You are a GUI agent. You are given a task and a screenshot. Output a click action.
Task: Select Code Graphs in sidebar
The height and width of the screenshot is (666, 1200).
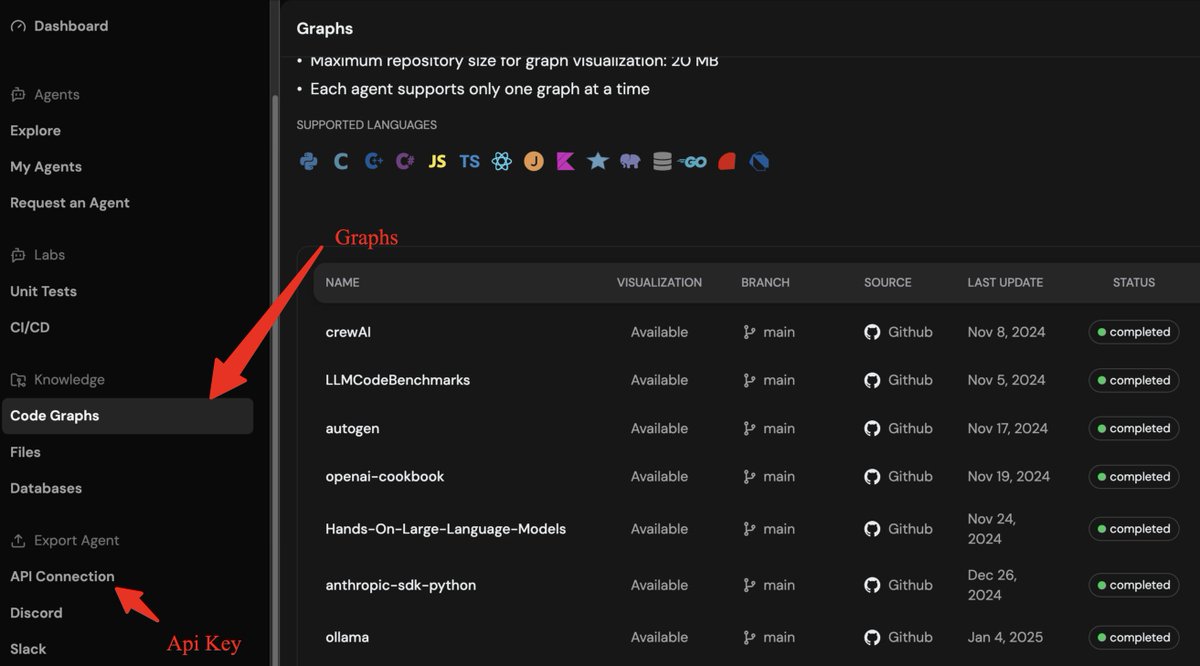[x=128, y=416]
